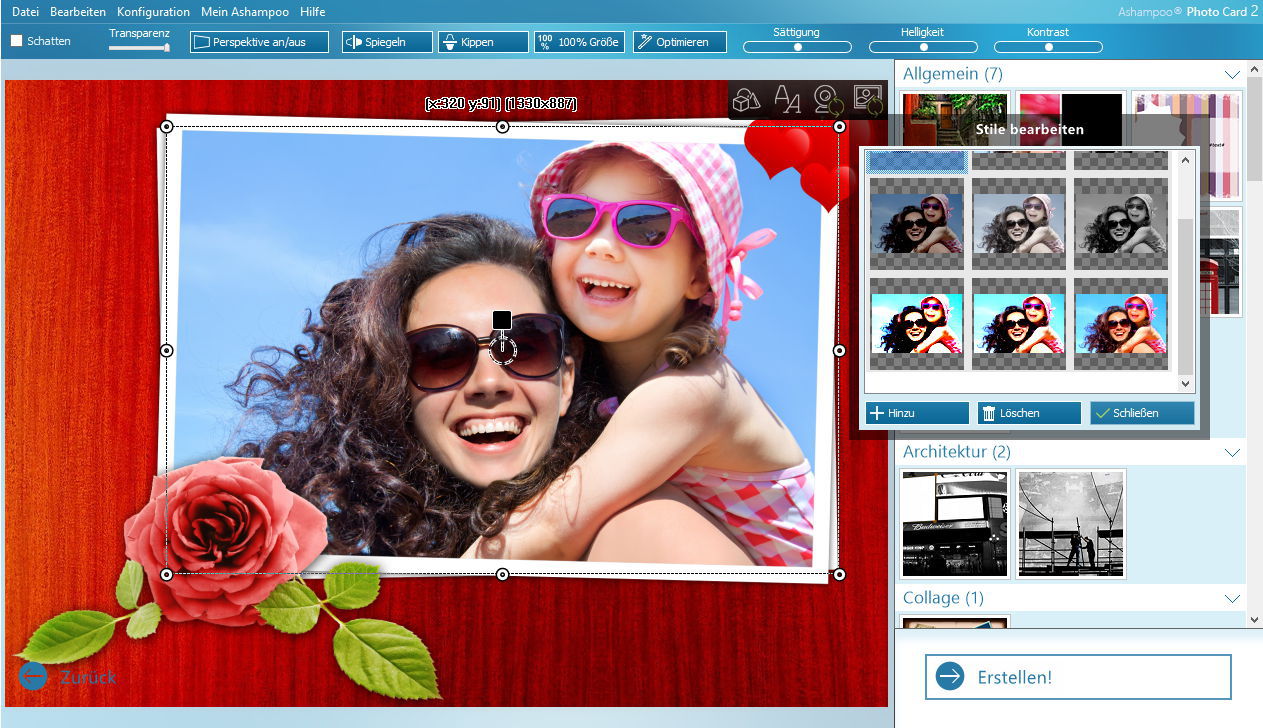Open the text tool AA icon

(x=788, y=99)
